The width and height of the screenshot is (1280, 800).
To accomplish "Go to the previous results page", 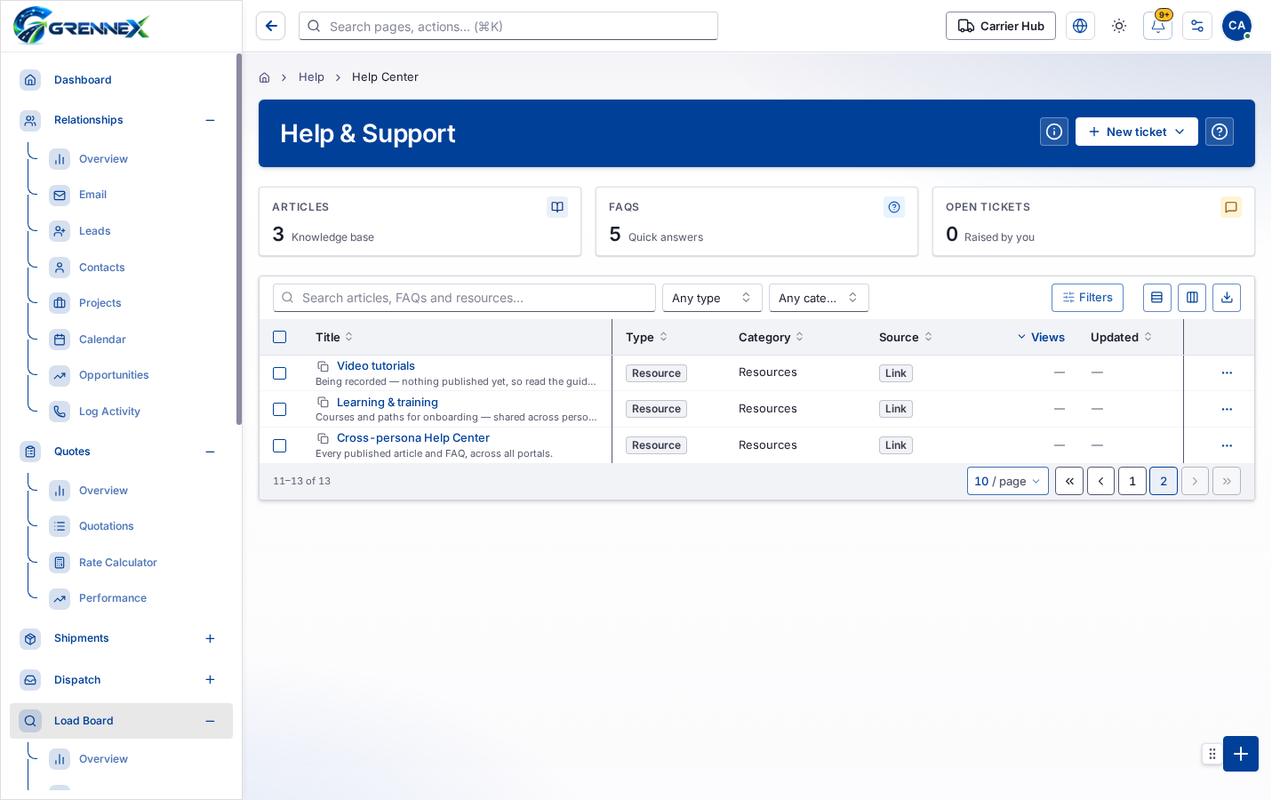I will [x=1101, y=481].
